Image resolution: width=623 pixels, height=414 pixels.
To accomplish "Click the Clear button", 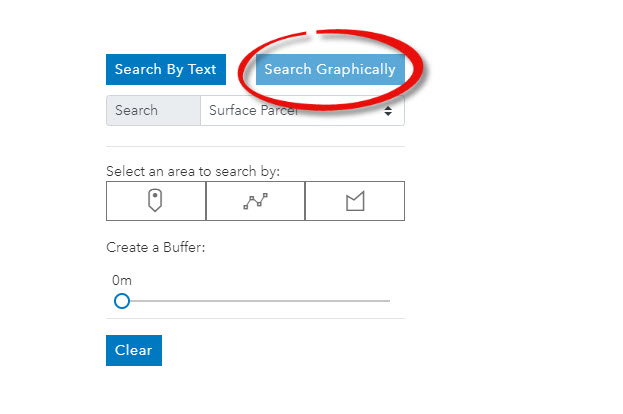I will click(134, 350).
